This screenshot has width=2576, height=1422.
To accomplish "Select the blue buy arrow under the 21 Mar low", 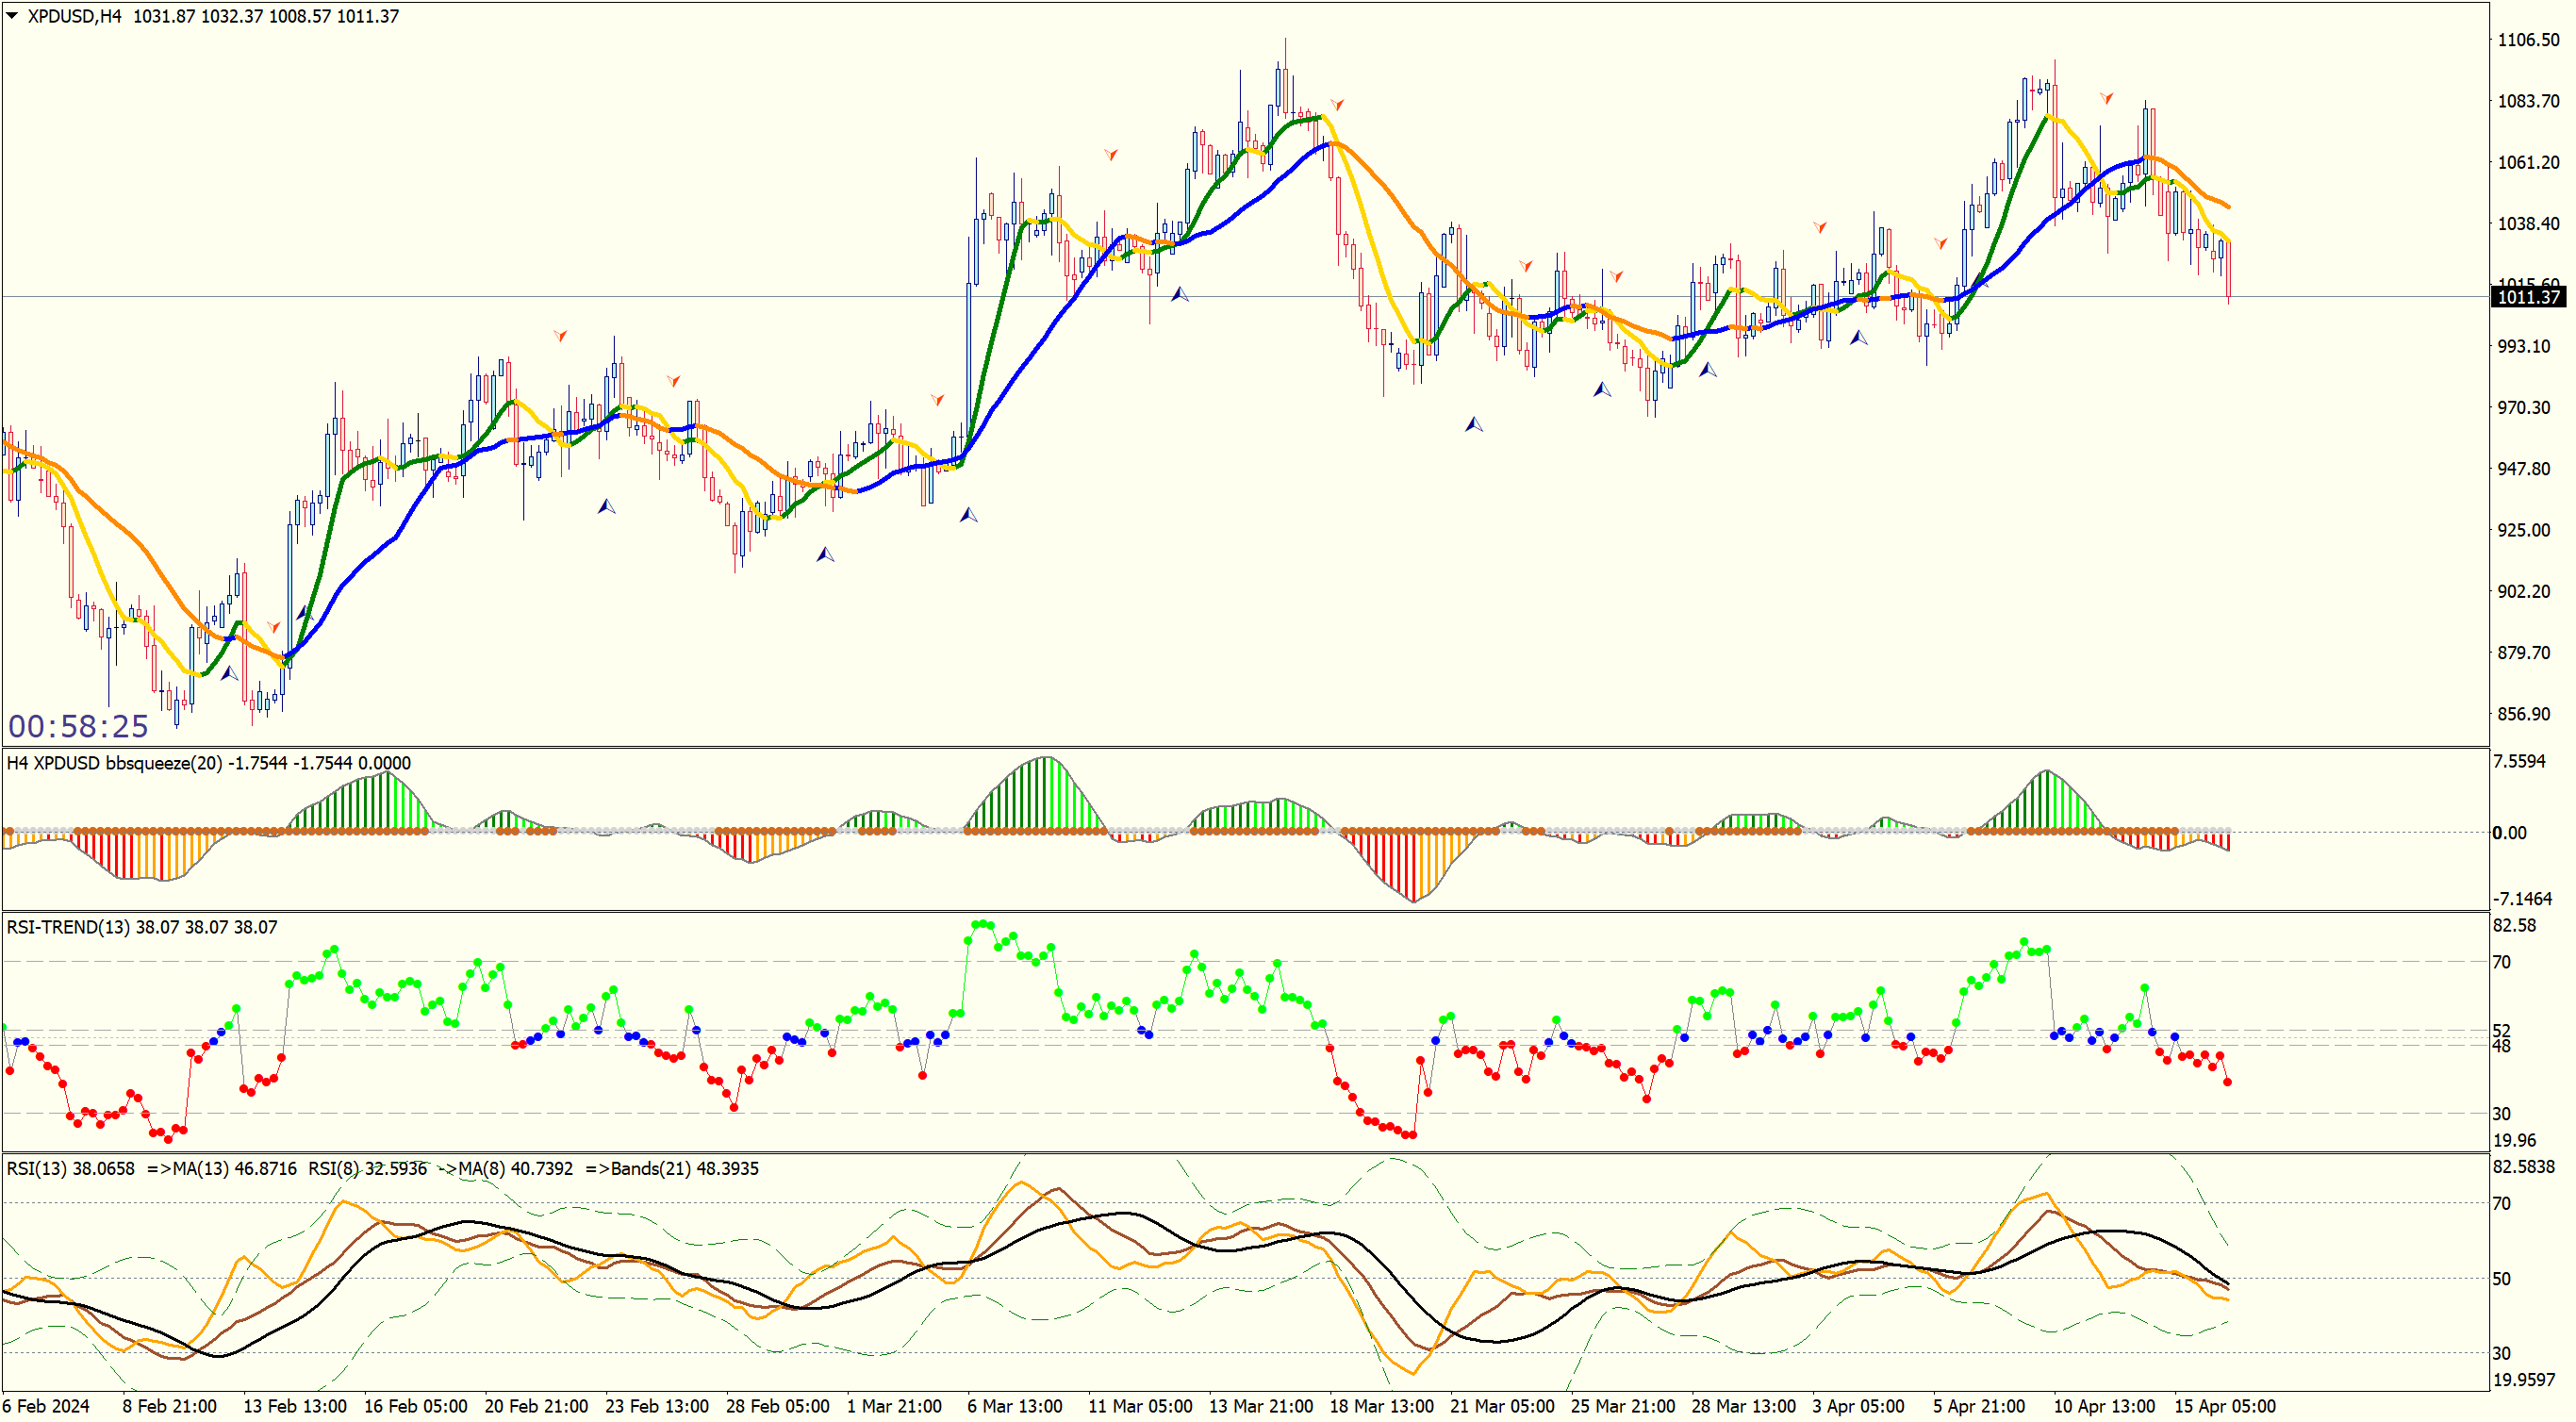I will (x=1473, y=424).
